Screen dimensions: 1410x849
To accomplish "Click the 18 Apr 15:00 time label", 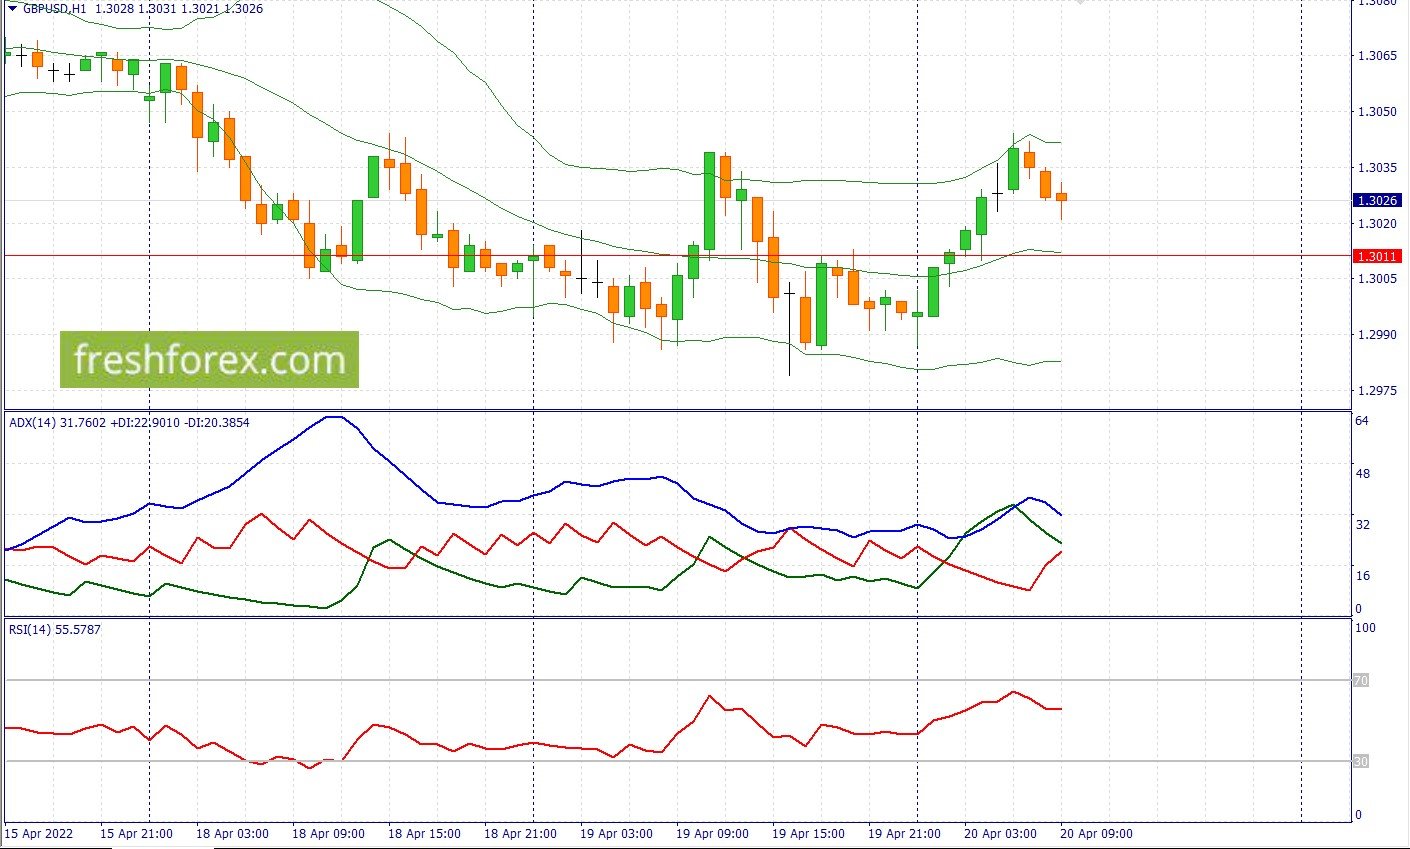I will pos(425,833).
